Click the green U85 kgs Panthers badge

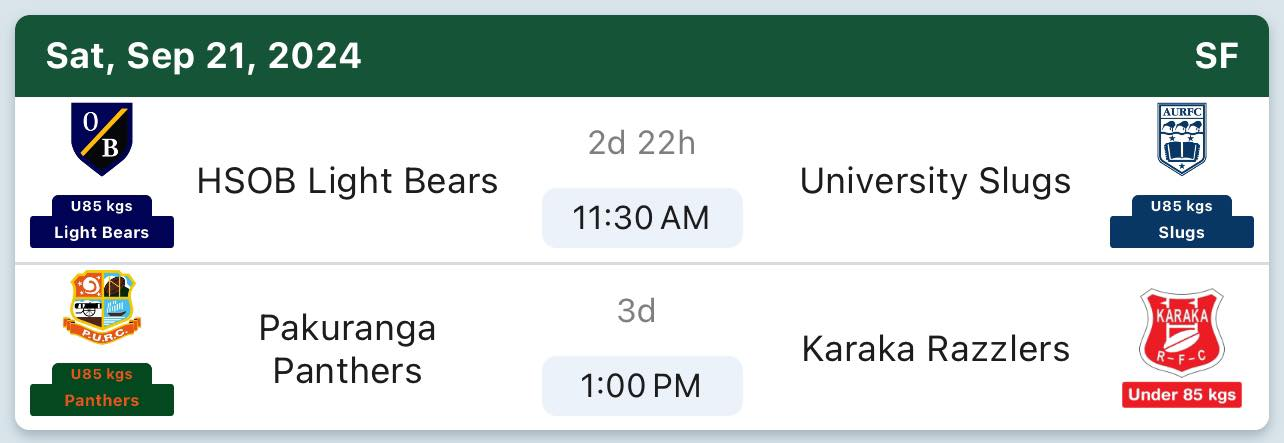(x=101, y=389)
